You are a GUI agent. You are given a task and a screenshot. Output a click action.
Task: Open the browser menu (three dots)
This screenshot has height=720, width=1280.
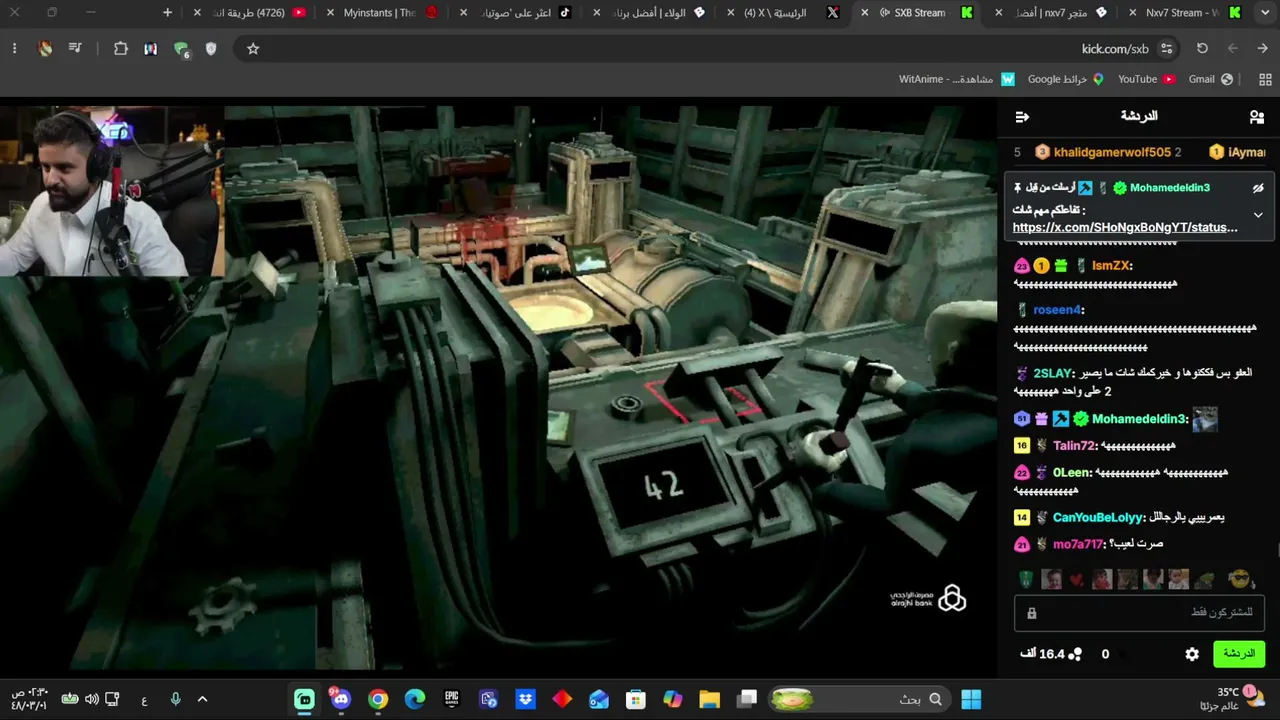(14, 49)
